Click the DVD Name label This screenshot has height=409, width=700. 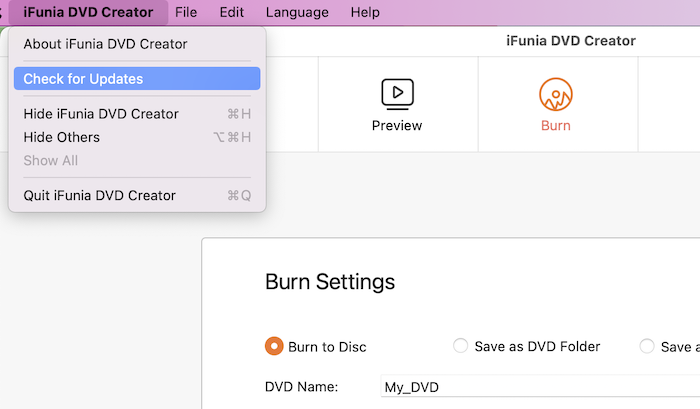[301, 387]
